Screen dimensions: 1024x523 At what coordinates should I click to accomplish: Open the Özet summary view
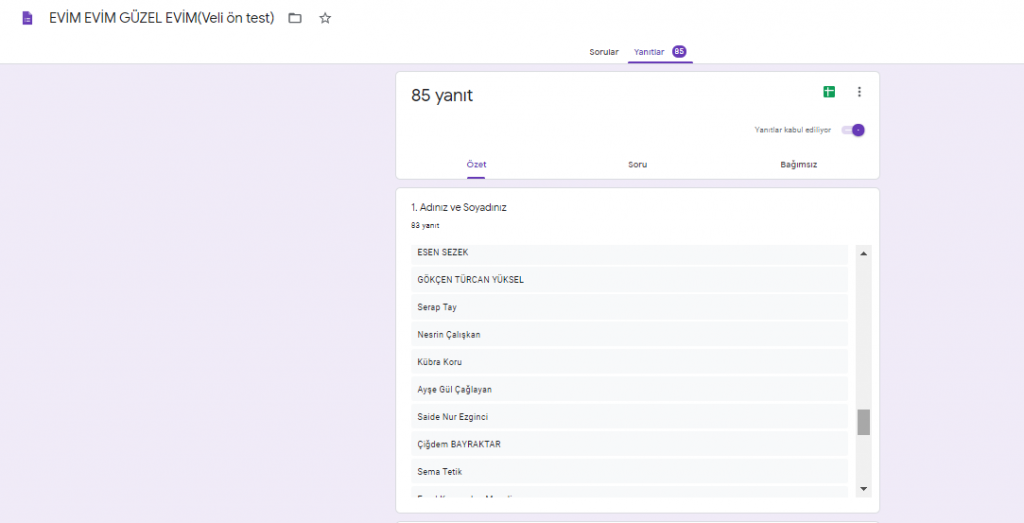pos(476,164)
